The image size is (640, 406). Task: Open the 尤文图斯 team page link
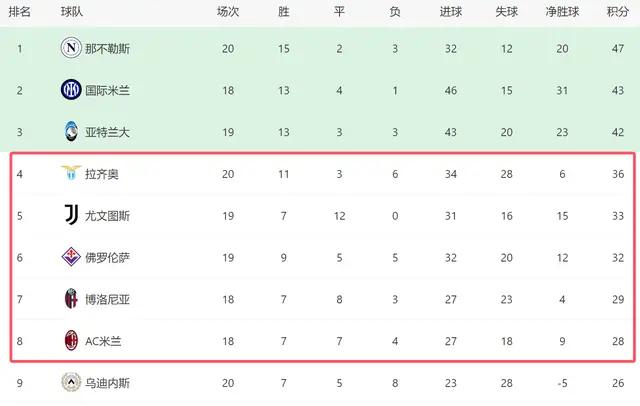[x=108, y=215]
